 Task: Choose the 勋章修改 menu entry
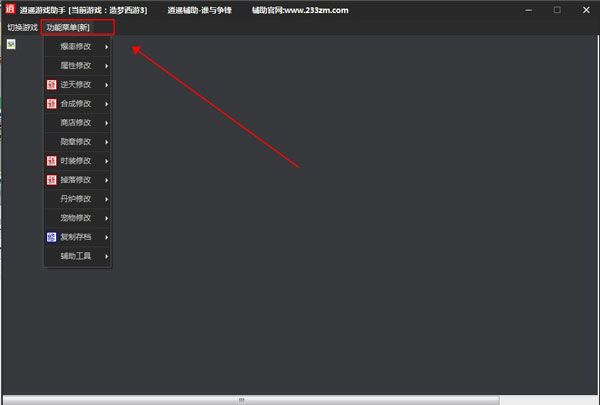click(x=78, y=142)
